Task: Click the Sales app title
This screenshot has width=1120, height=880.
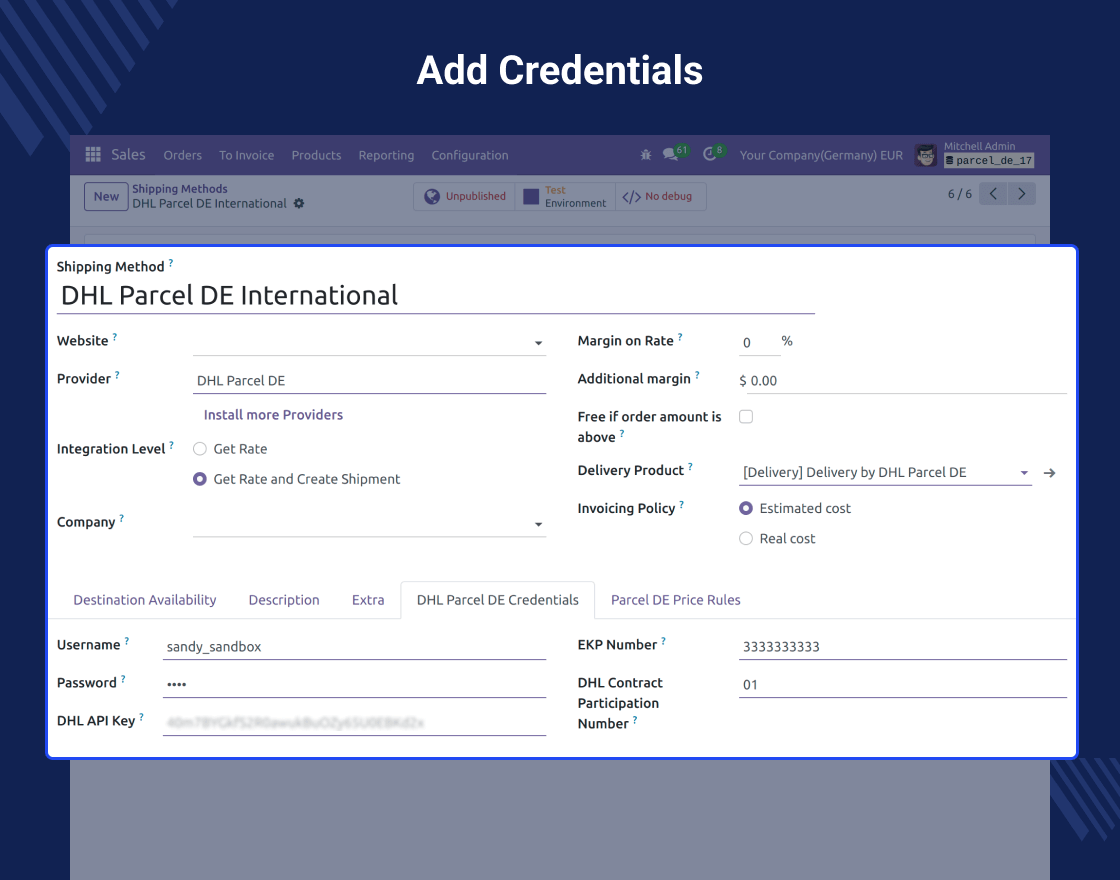Action: point(129,154)
